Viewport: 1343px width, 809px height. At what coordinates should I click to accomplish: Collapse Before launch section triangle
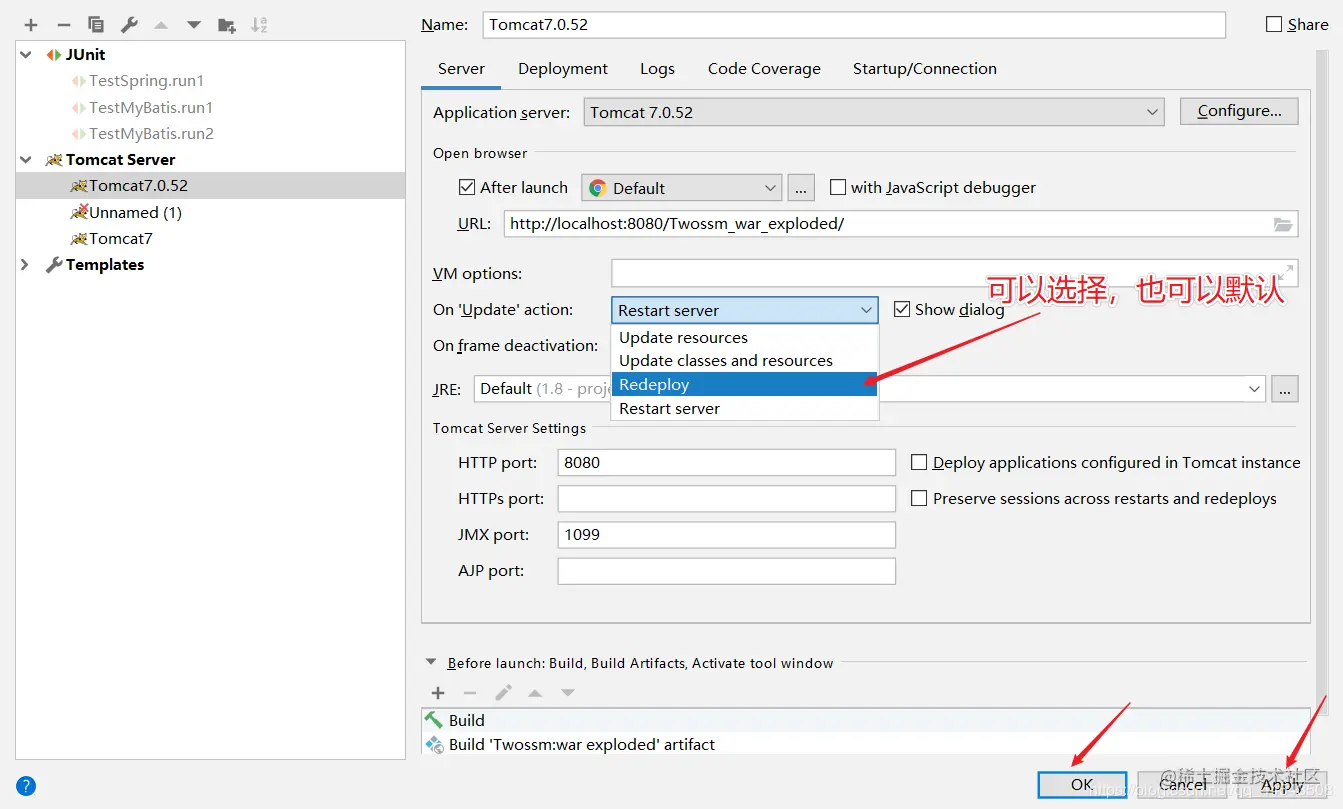[431, 662]
